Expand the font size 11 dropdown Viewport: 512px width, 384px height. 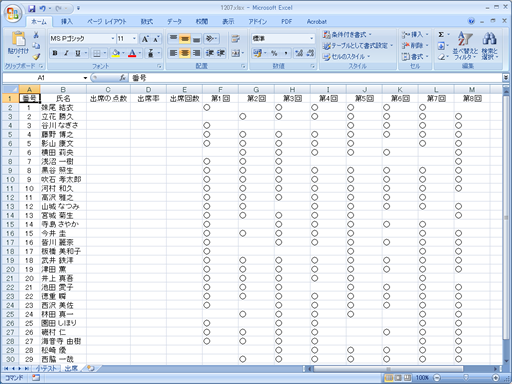point(134,39)
